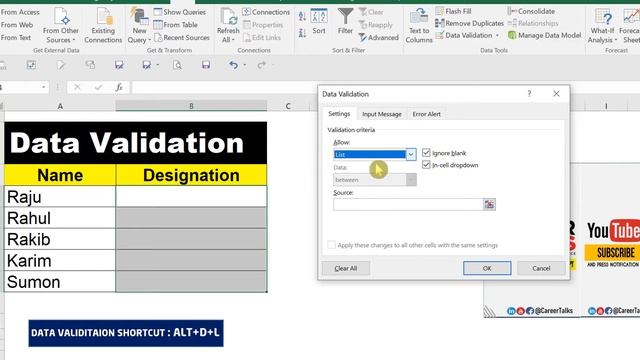Click the Source range selector icon
The width and height of the screenshot is (640, 360).
click(x=489, y=204)
